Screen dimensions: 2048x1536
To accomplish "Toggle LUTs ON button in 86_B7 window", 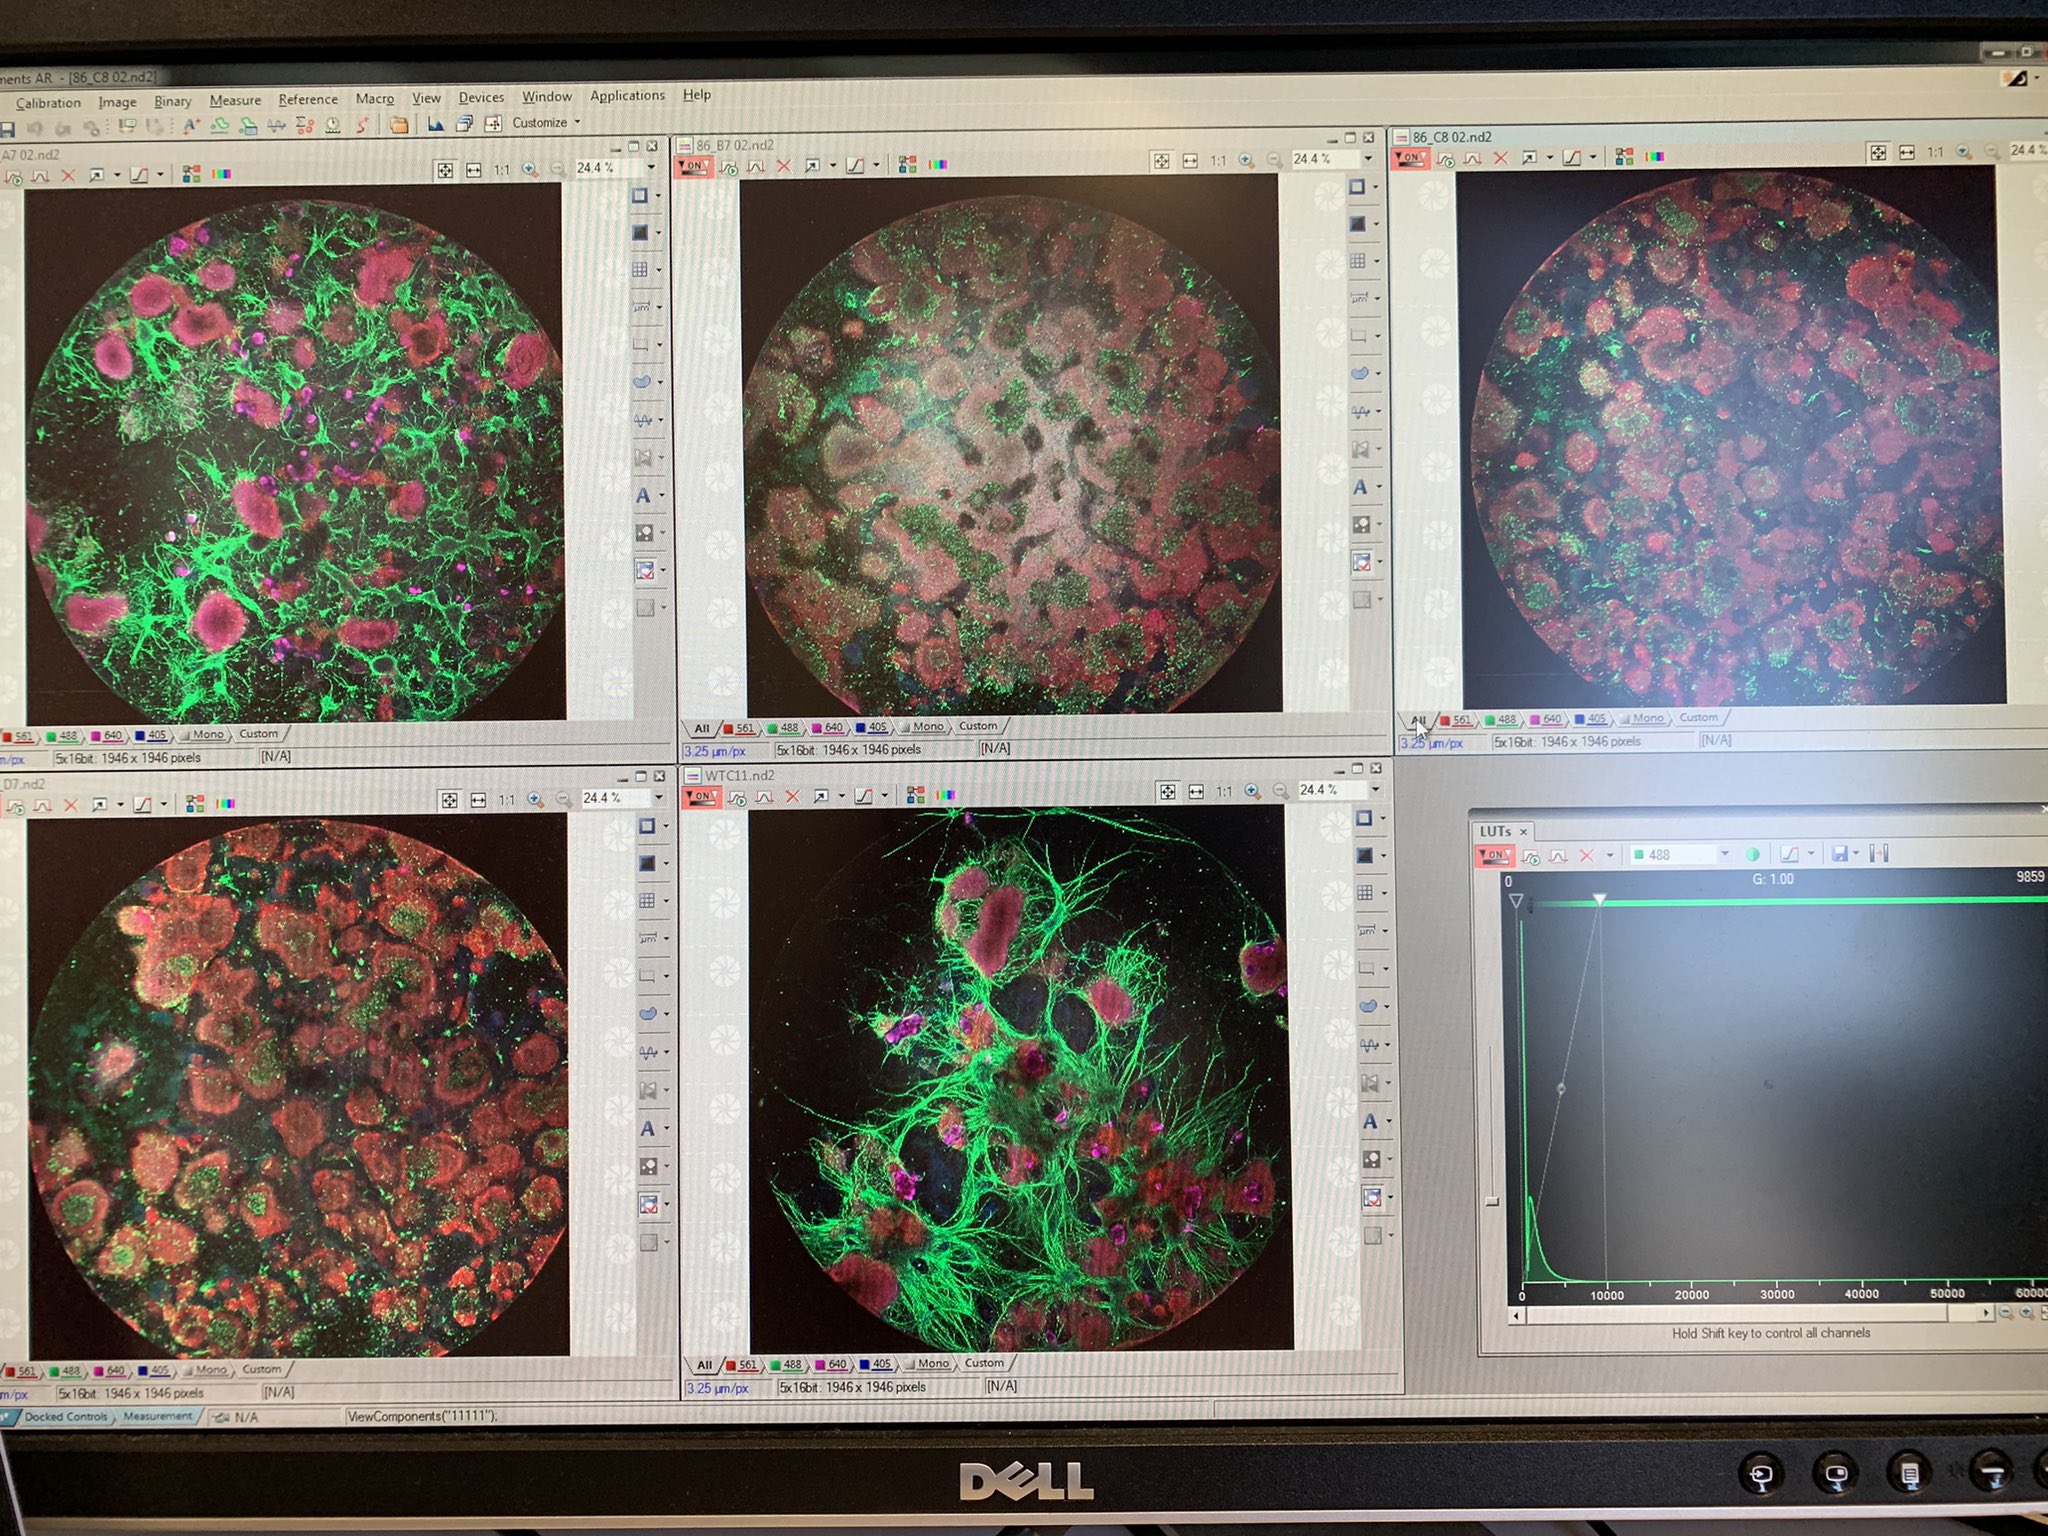I will pyautogui.click(x=692, y=166).
